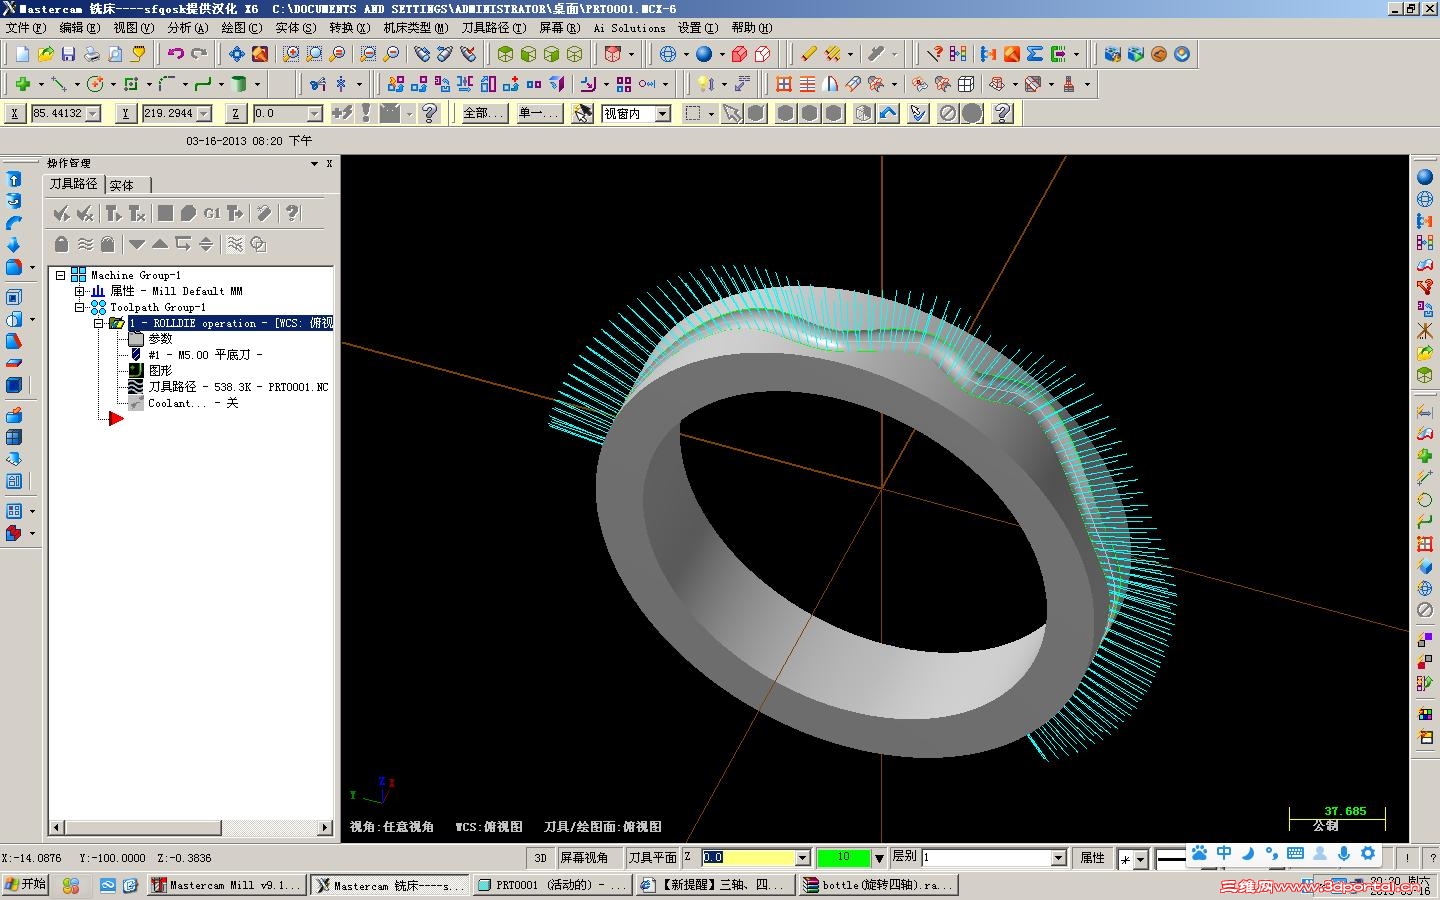Toggle the selection verify arrow-check icon
This screenshot has width=1440, height=900.
pos(918,113)
